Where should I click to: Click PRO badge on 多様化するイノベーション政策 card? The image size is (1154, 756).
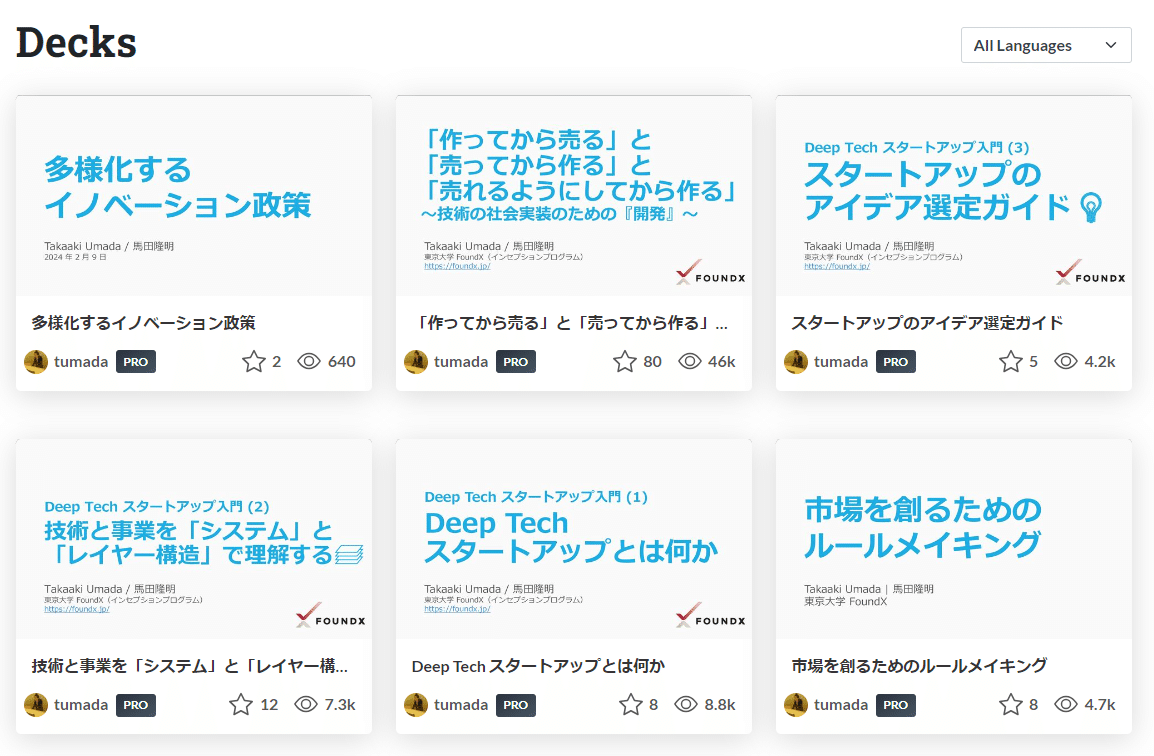[136, 361]
